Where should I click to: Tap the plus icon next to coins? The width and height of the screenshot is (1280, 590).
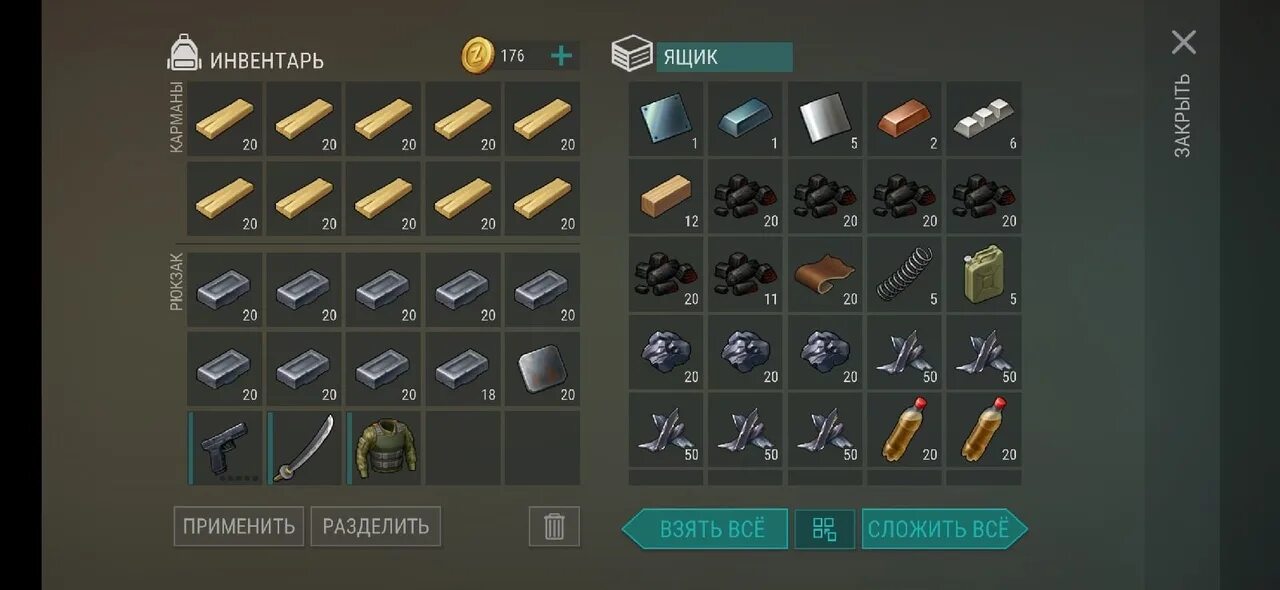(562, 56)
